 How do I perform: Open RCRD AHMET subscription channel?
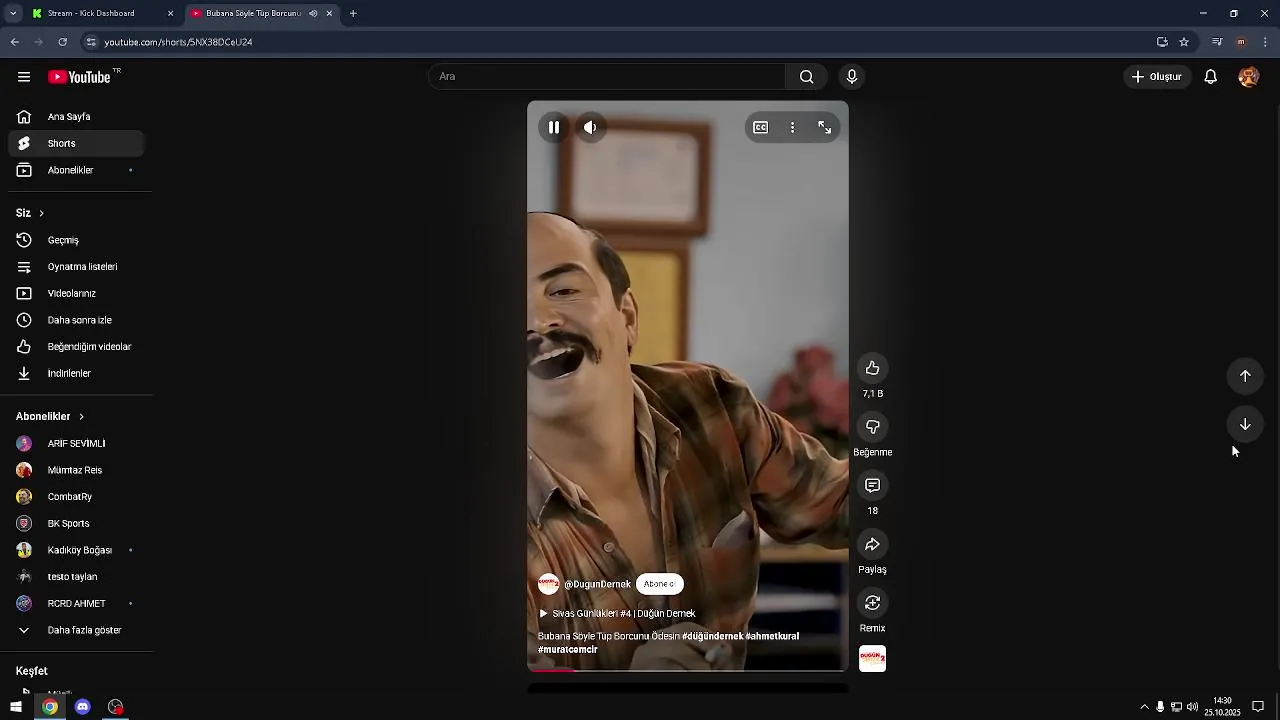(76, 604)
